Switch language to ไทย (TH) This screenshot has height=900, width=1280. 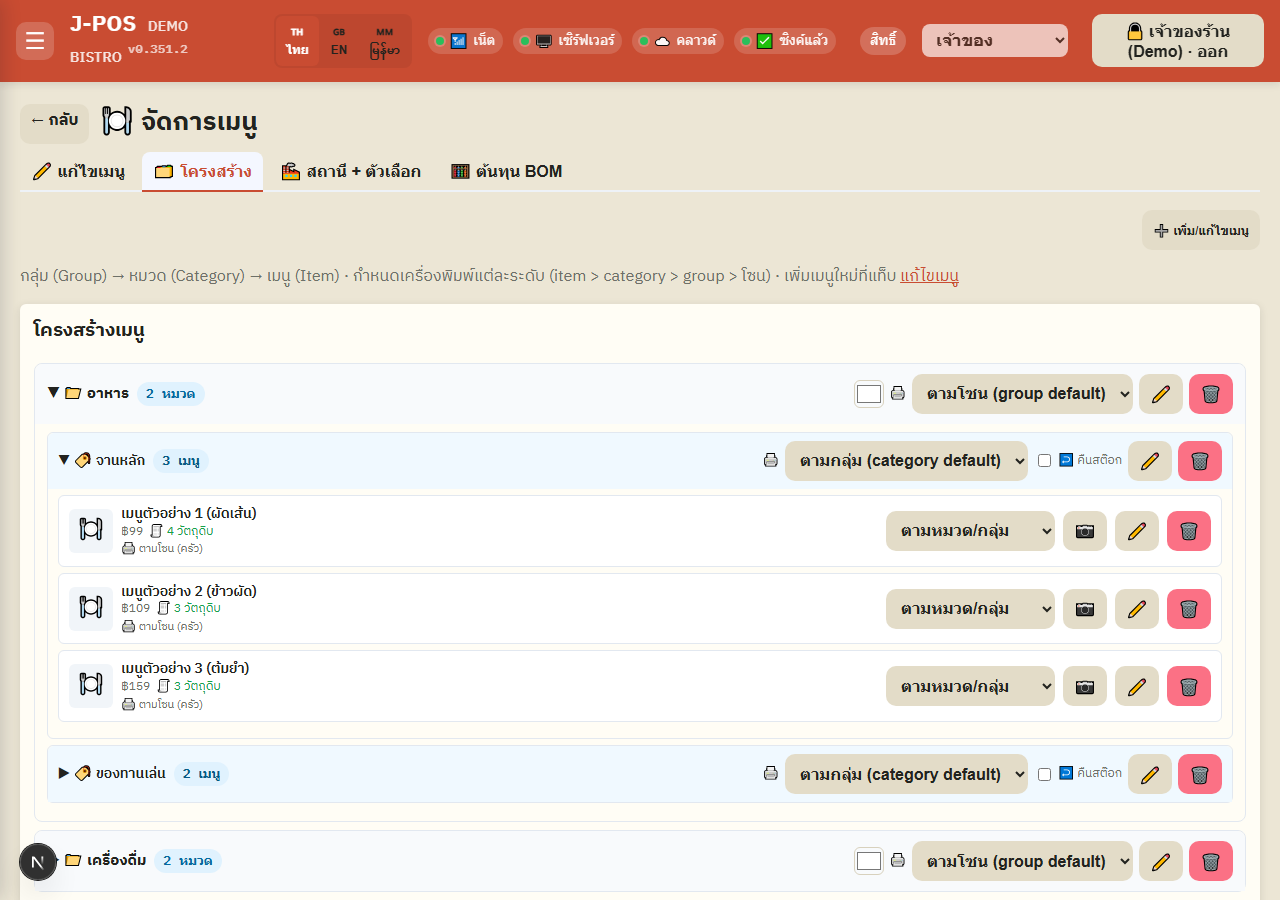(x=297, y=41)
